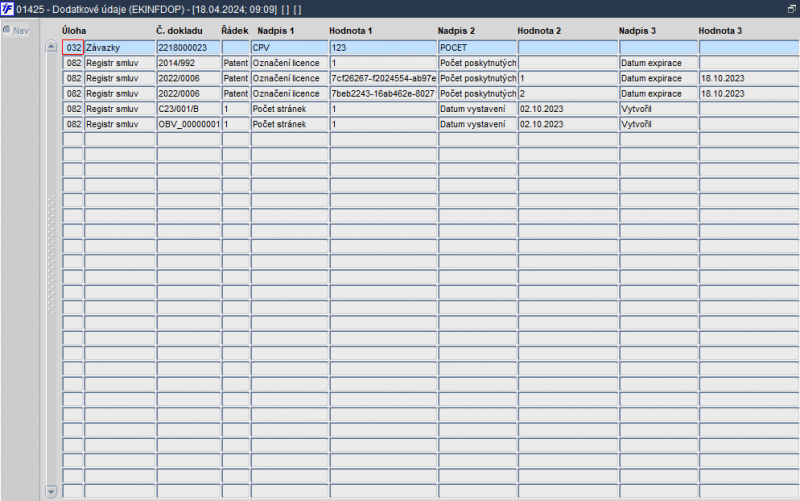Click the Hodnota 2 column header
800x501 pixels.
coord(539,31)
